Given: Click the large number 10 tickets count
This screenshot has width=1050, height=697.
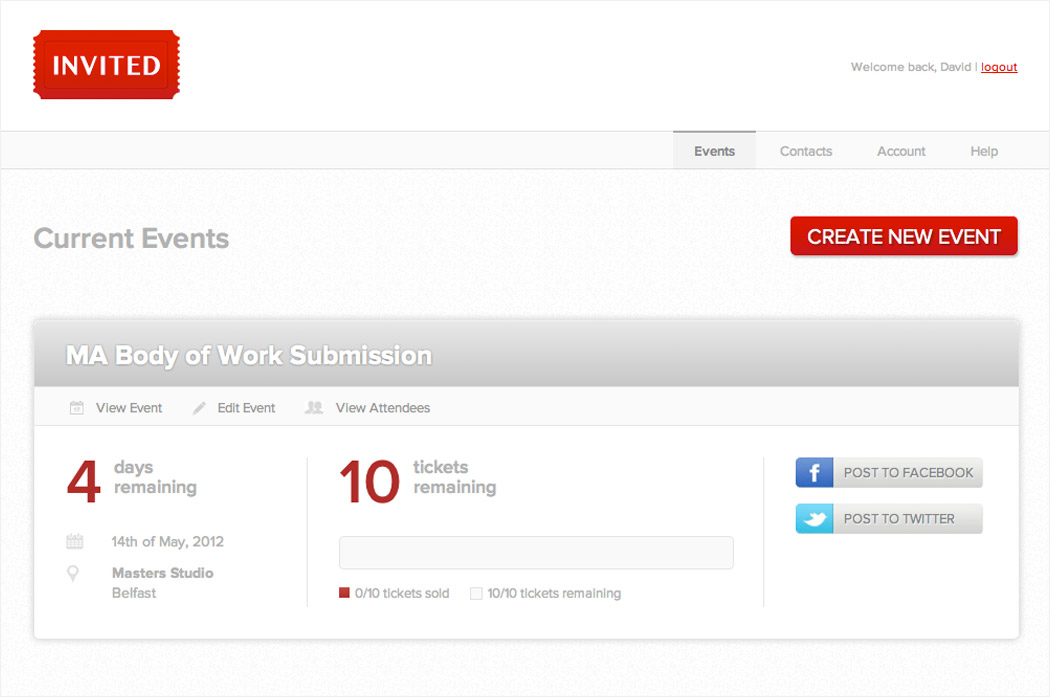Looking at the screenshot, I should click(x=370, y=481).
